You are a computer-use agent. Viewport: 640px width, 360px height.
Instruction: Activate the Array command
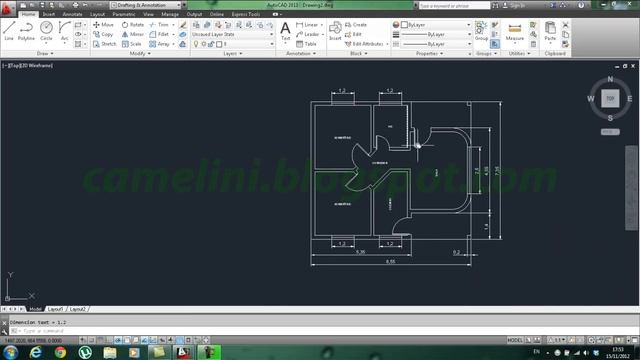pos(159,44)
